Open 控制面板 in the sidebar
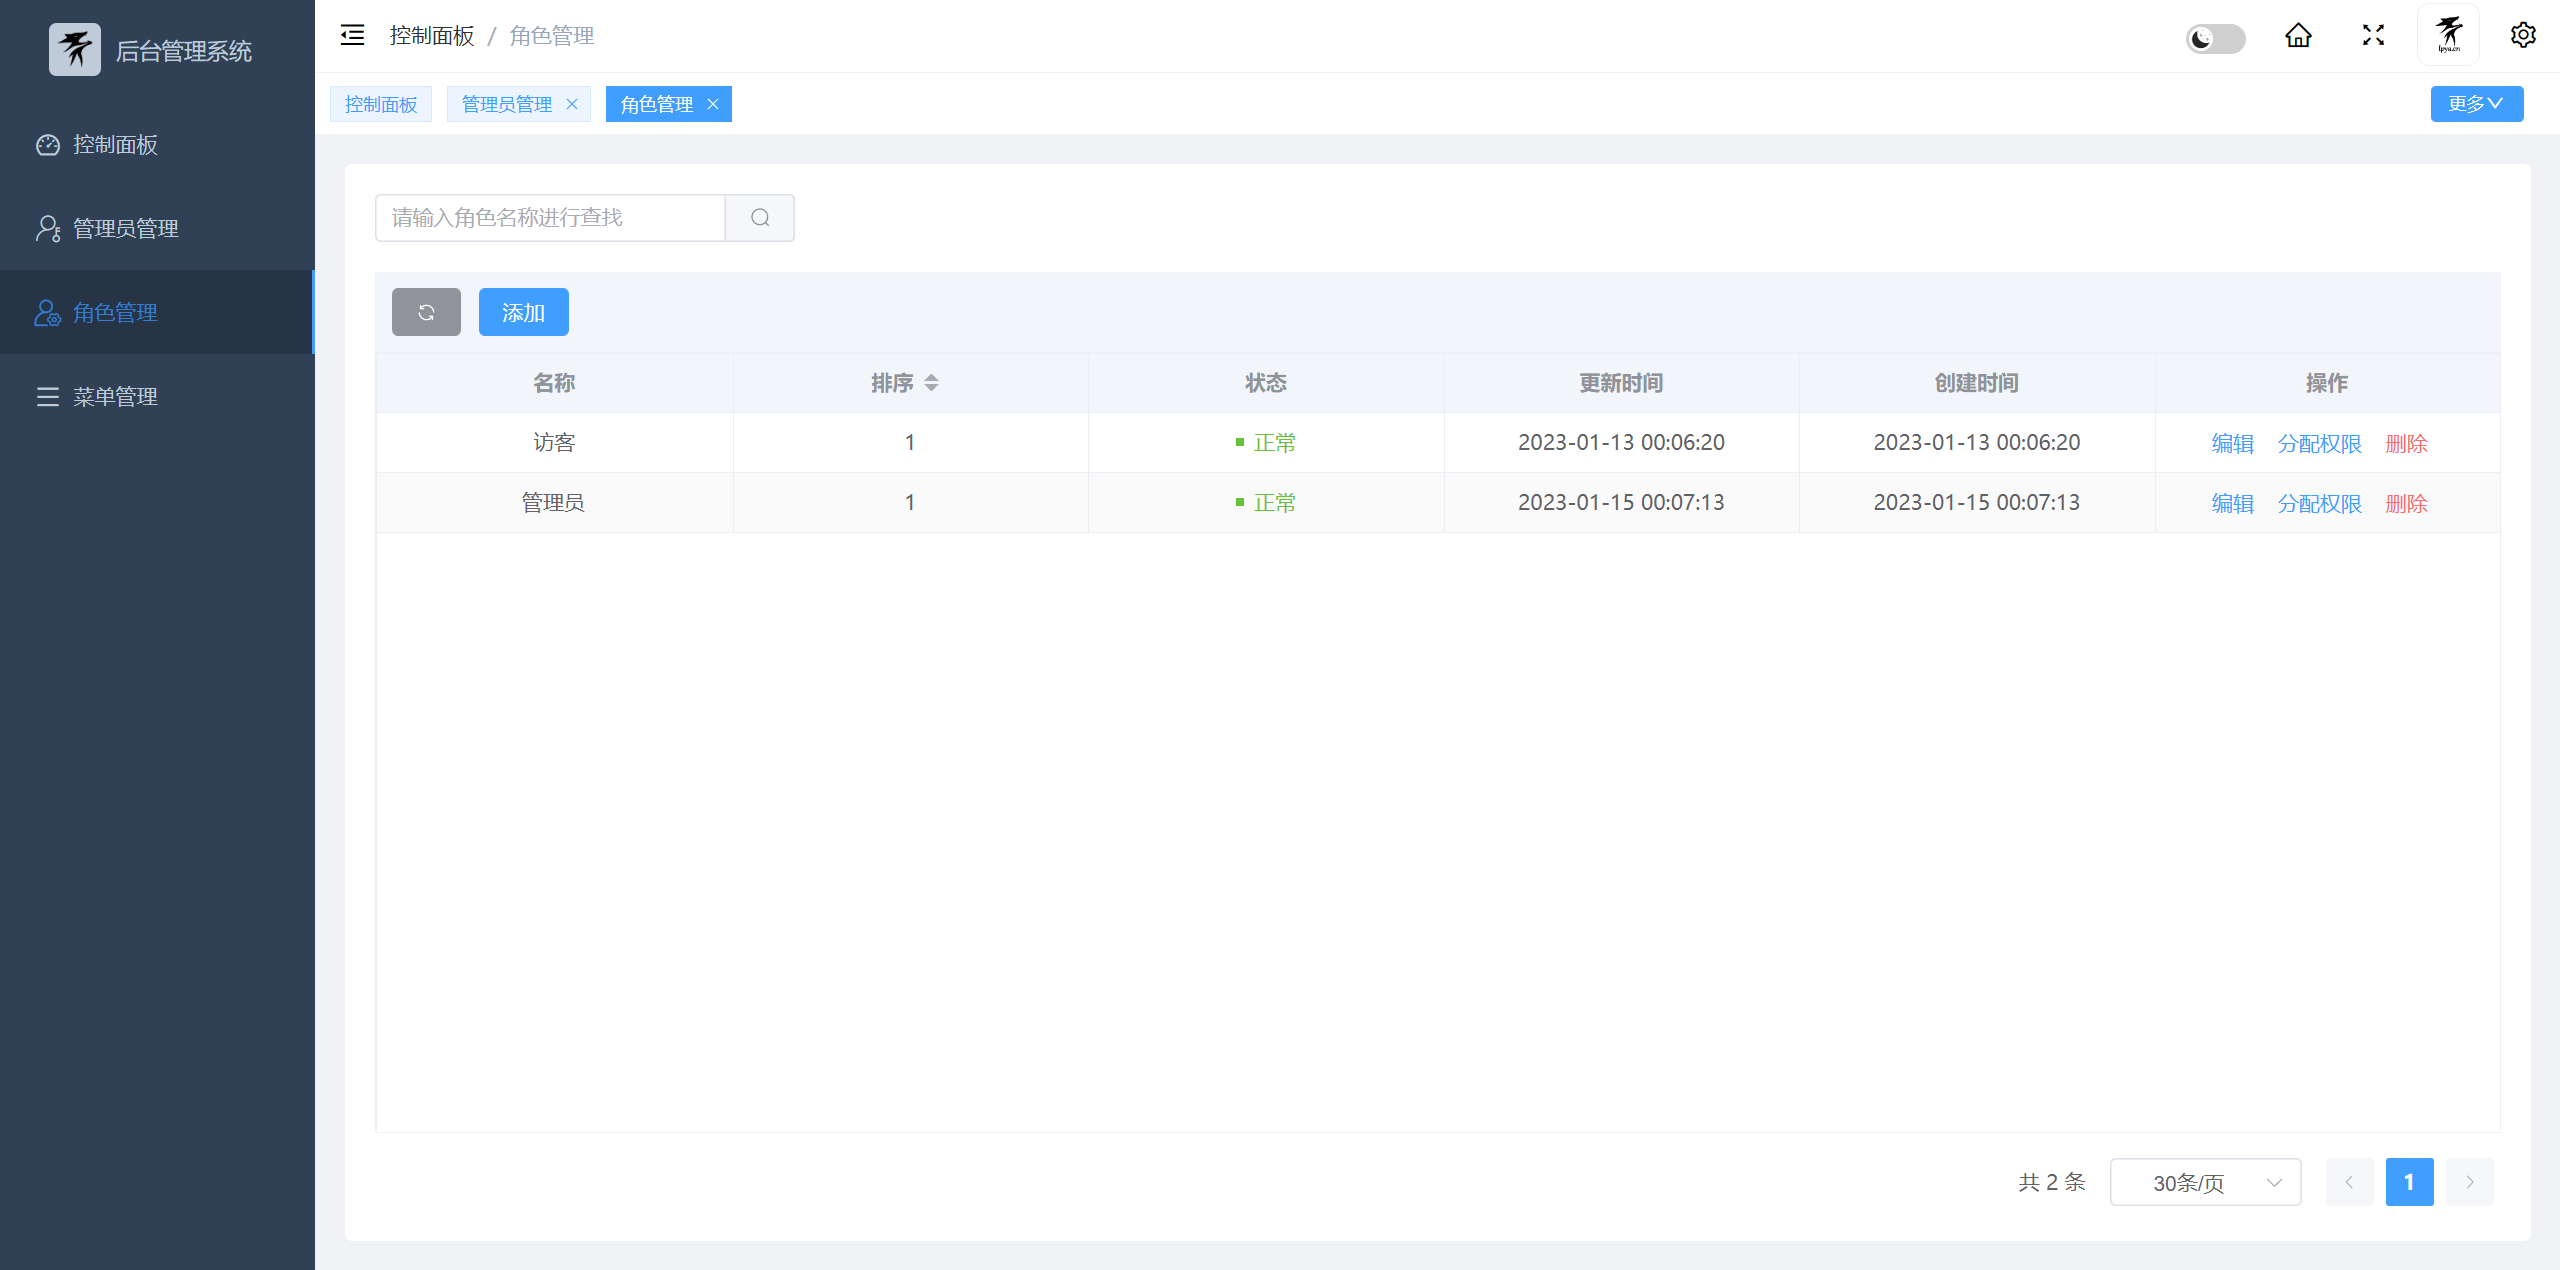 [157, 145]
